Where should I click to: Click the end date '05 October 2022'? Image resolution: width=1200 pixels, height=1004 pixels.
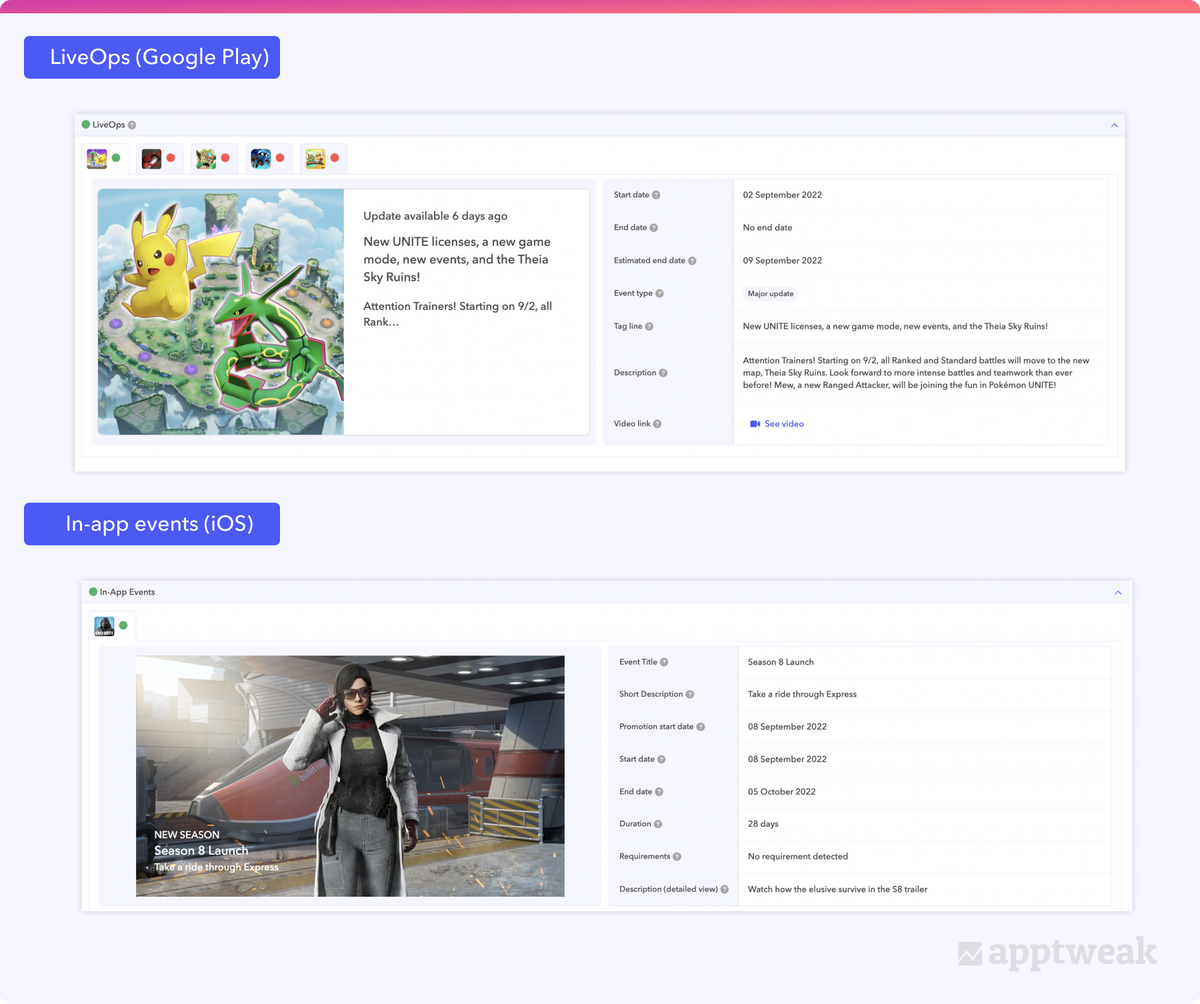[x=782, y=792]
